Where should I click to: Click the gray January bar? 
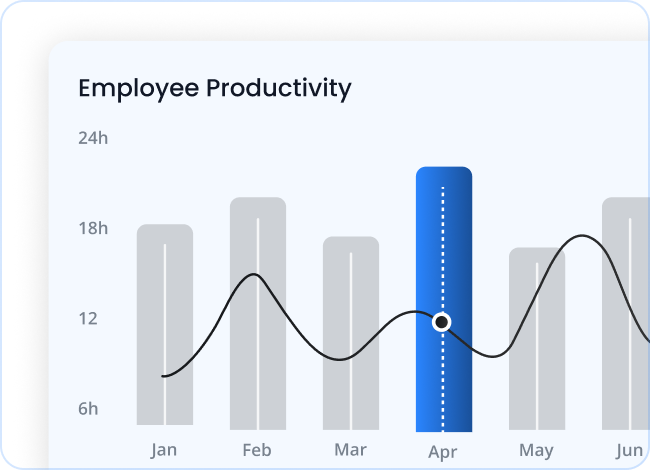coord(165,300)
